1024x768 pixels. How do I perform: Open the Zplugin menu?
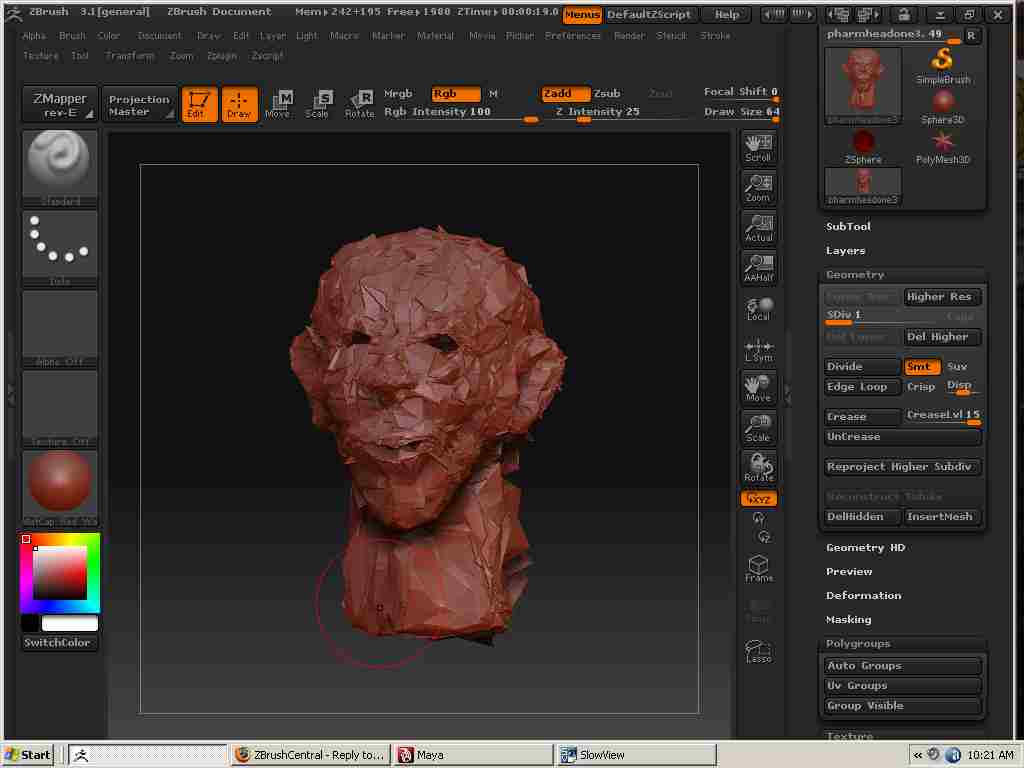[x=222, y=56]
